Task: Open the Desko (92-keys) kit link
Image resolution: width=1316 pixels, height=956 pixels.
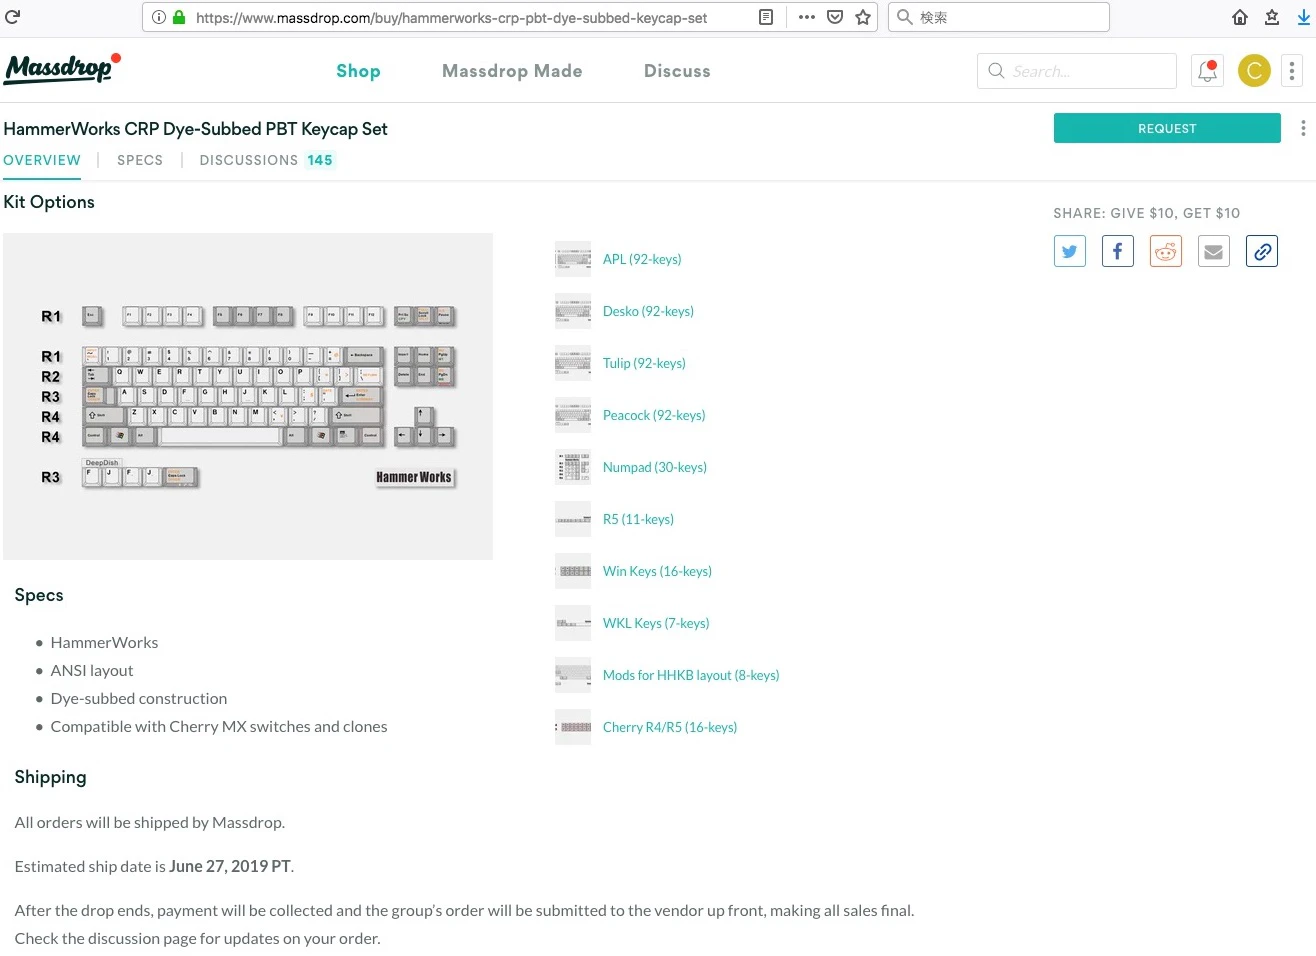Action: [648, 311]
